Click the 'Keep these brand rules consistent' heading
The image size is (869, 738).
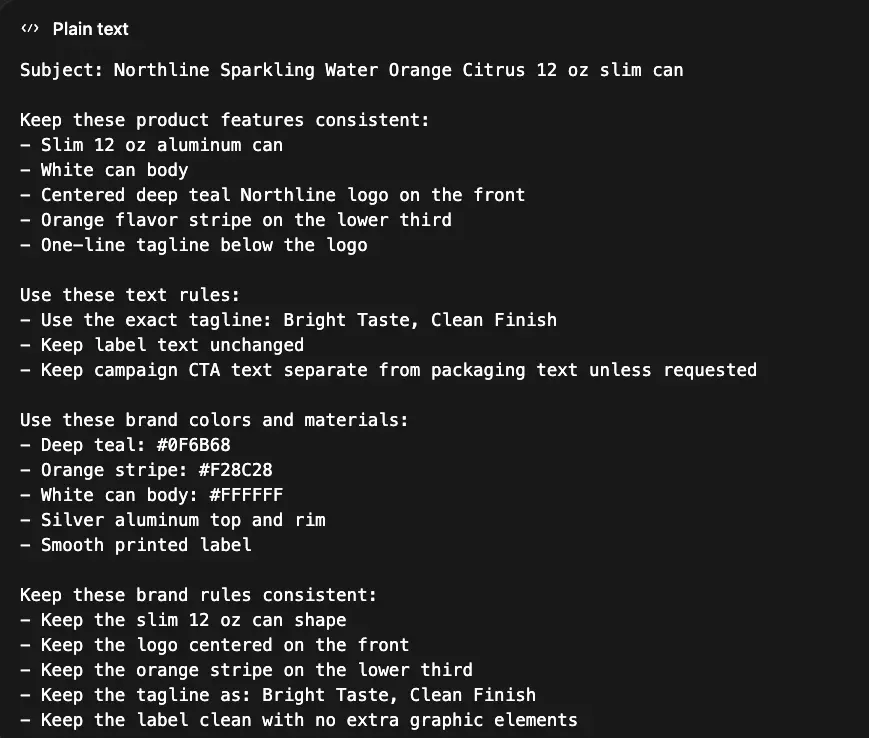coord(198,595)
